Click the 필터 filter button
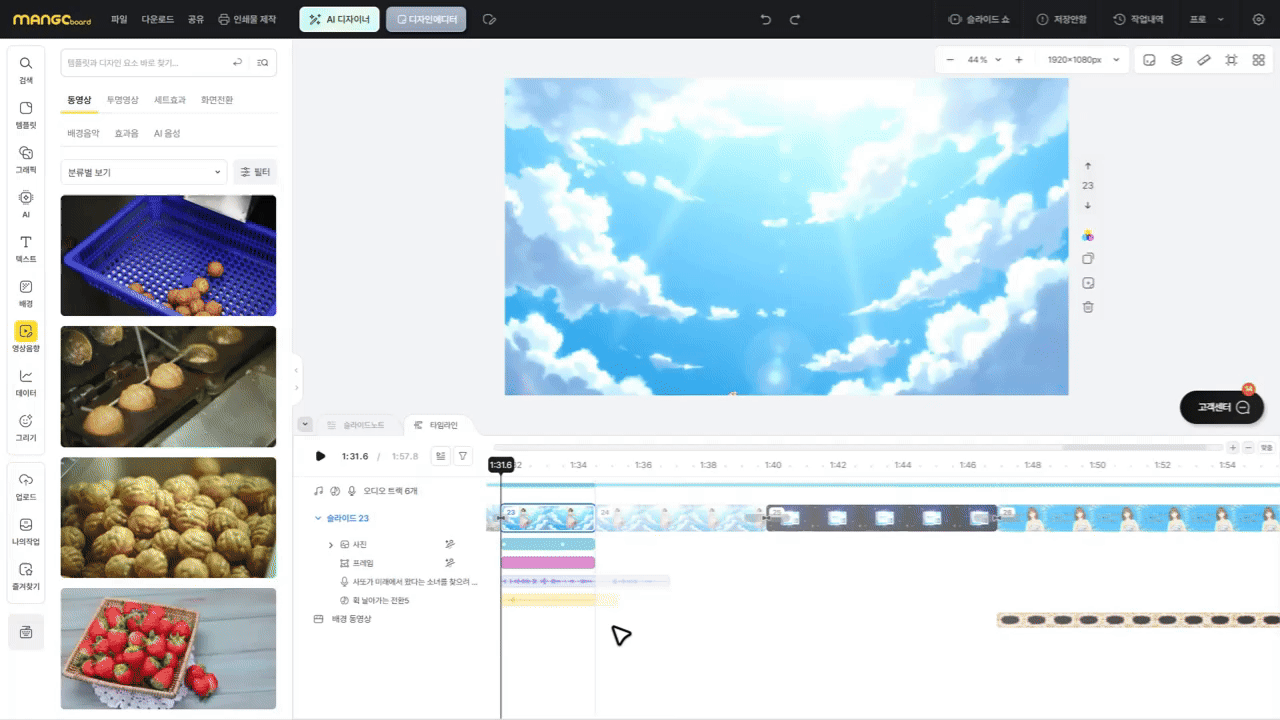 pyautogui.click(x=255, y=172)
